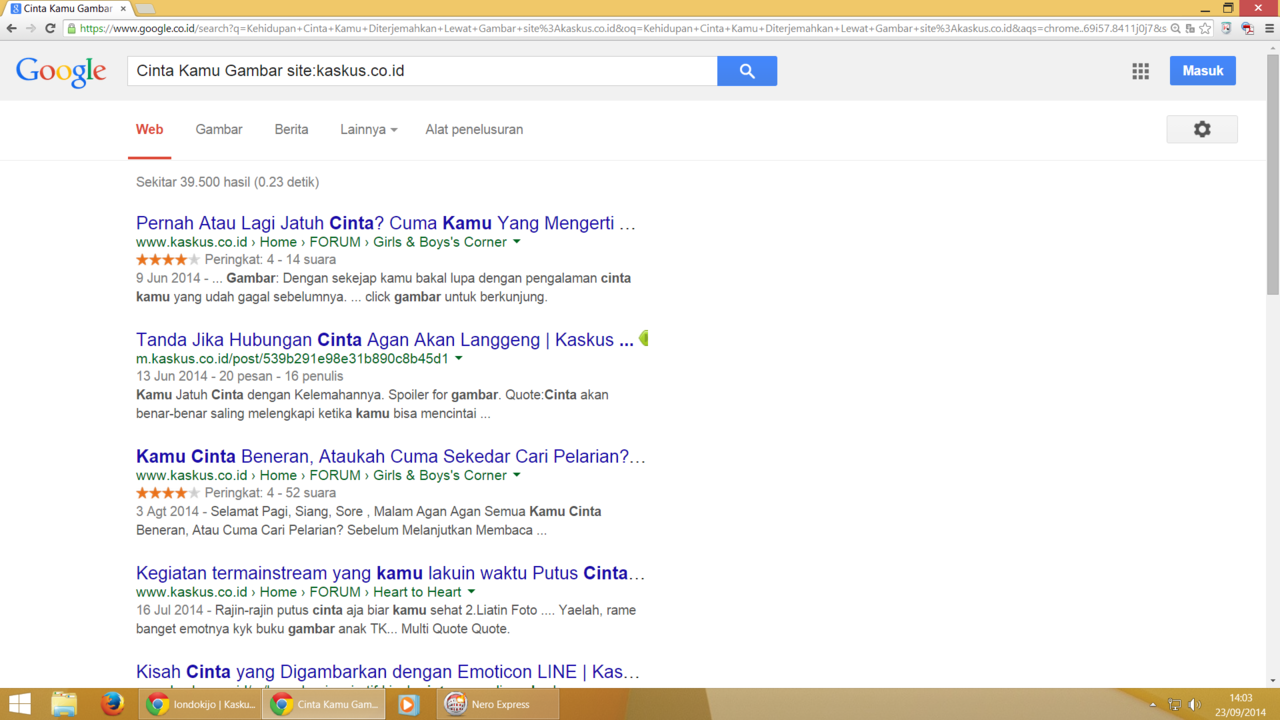Open 'Tanda Jika Hubungan Cinta Agan' result

[x=385, y=340]
